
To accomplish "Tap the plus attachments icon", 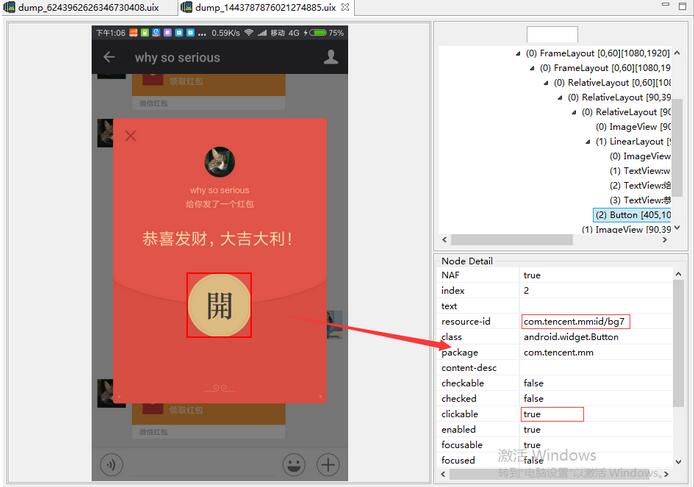I will 328,464.
